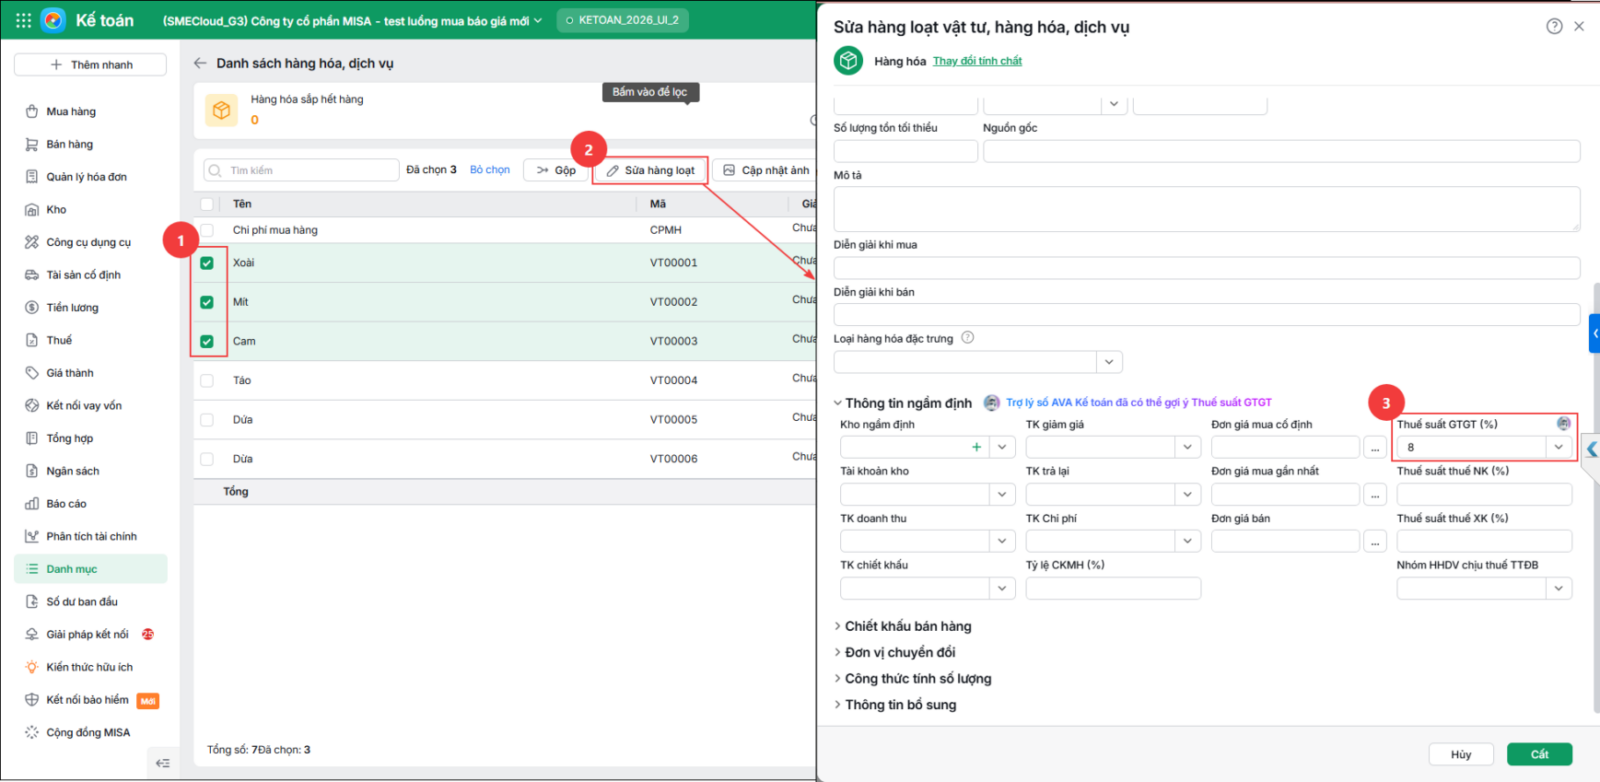Click the Tìm kiếm search field
The width and height of the screenshot is (1600, 782).
301,170
